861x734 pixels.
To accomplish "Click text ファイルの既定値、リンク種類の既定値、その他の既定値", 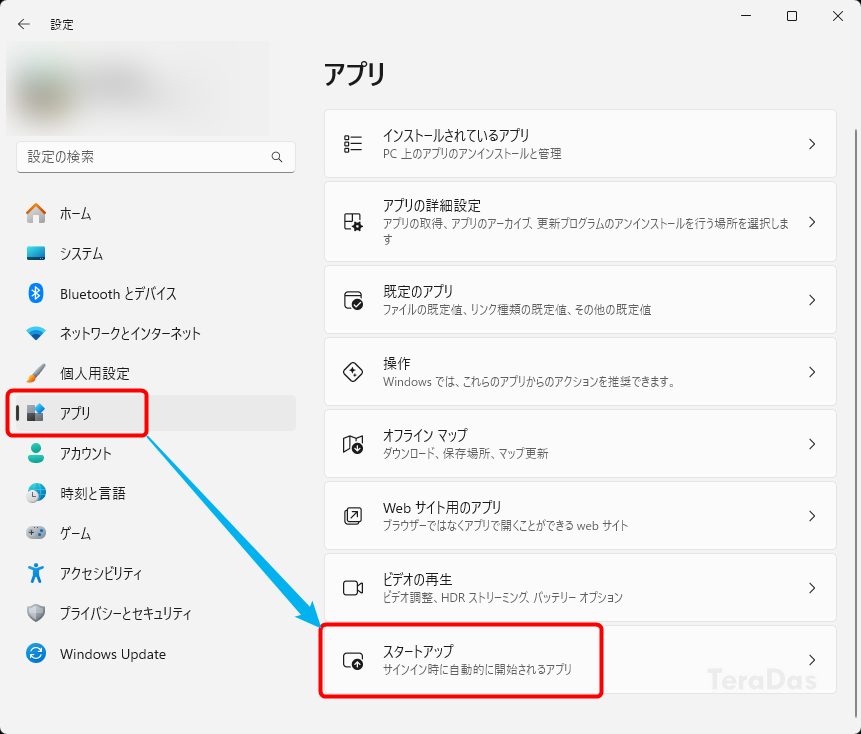I will pos(517,310).
